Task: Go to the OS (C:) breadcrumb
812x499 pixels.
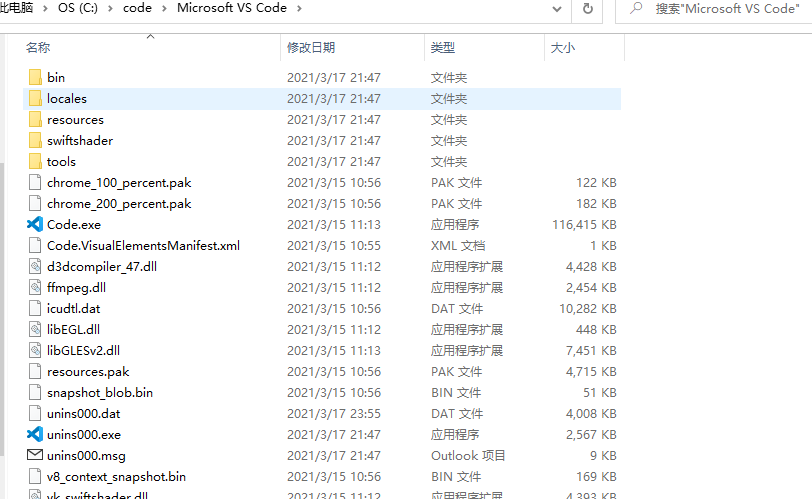Action: tap(78, 8)
